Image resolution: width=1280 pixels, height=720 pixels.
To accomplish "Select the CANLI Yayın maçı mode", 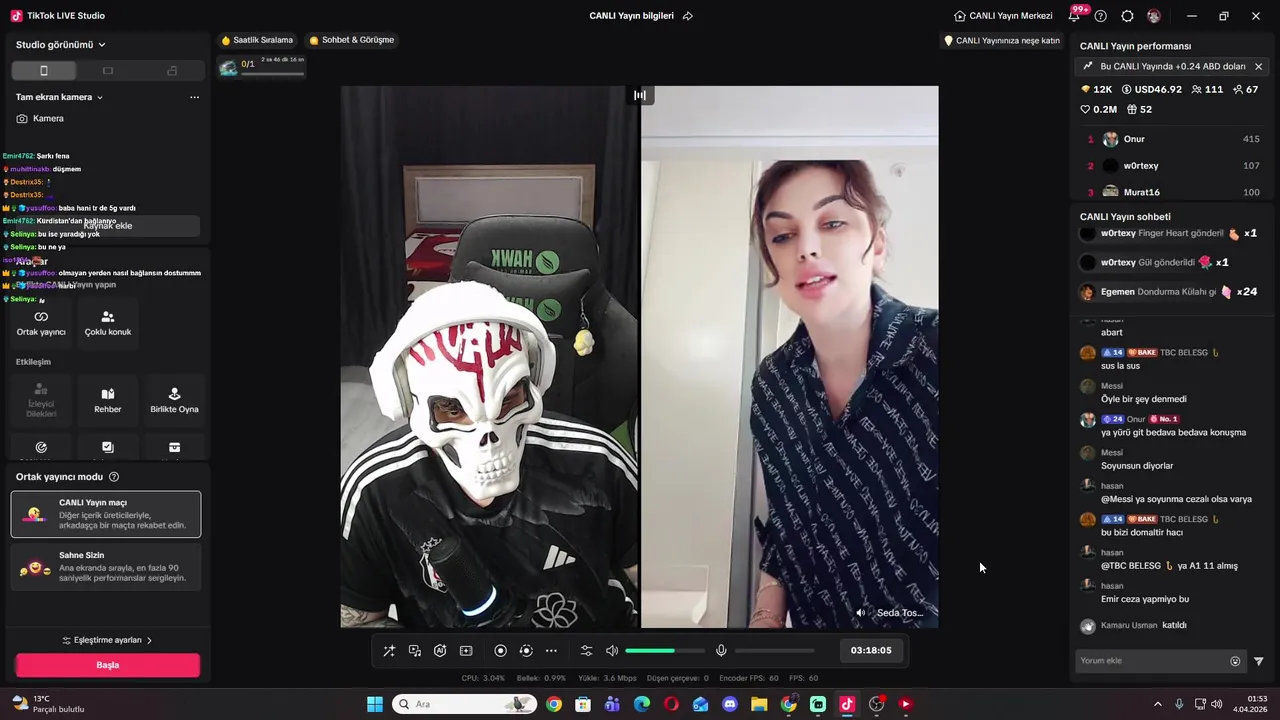I will (106, 514).
